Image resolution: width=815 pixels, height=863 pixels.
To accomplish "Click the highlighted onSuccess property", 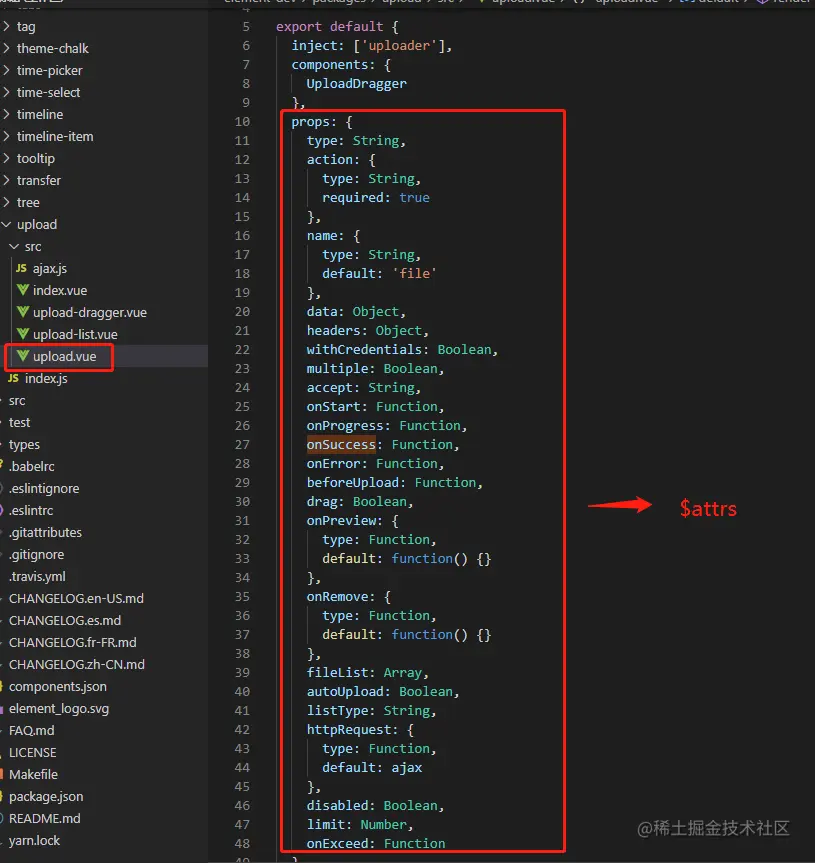I will (341, 445).
